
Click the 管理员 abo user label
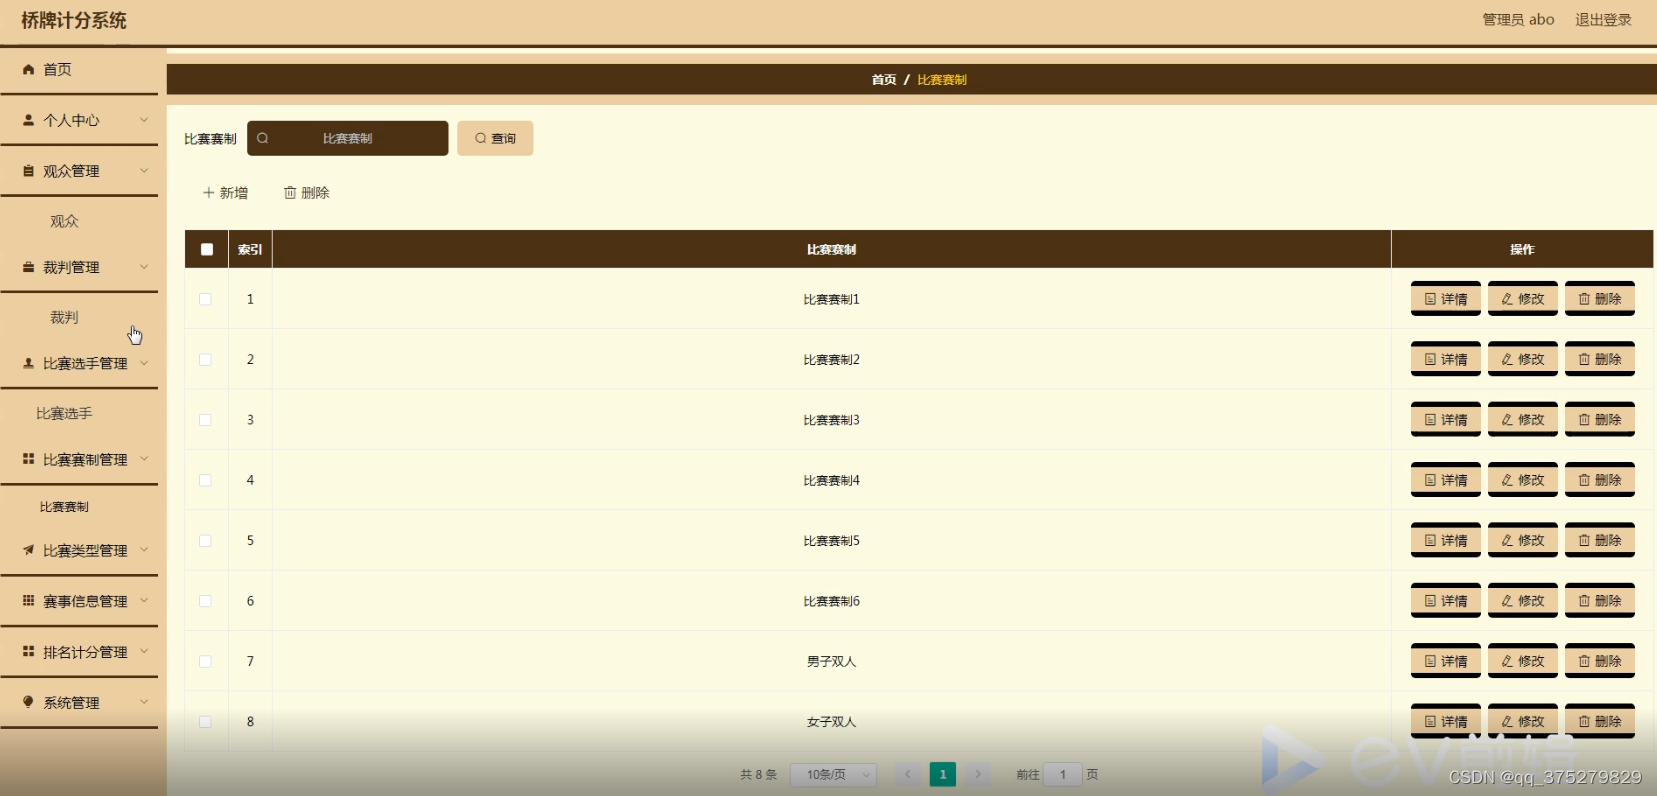tap(1518, 20)
